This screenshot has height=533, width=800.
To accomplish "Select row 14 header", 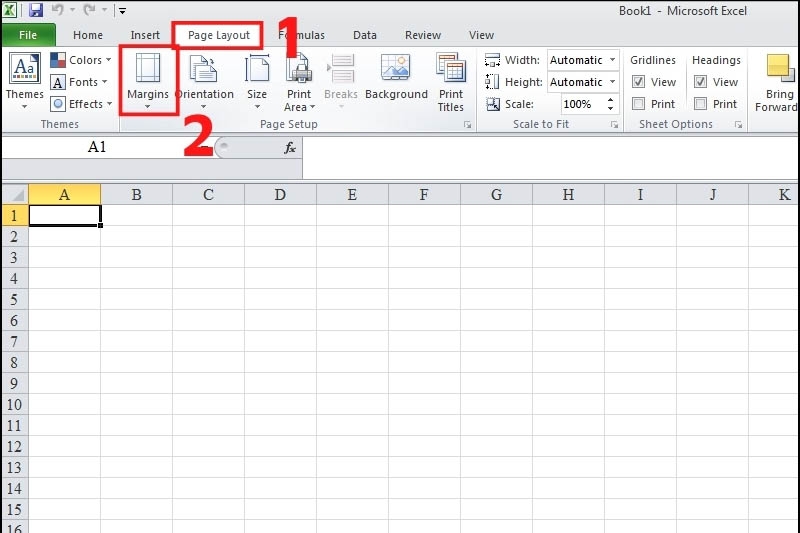I will (15, 488).
